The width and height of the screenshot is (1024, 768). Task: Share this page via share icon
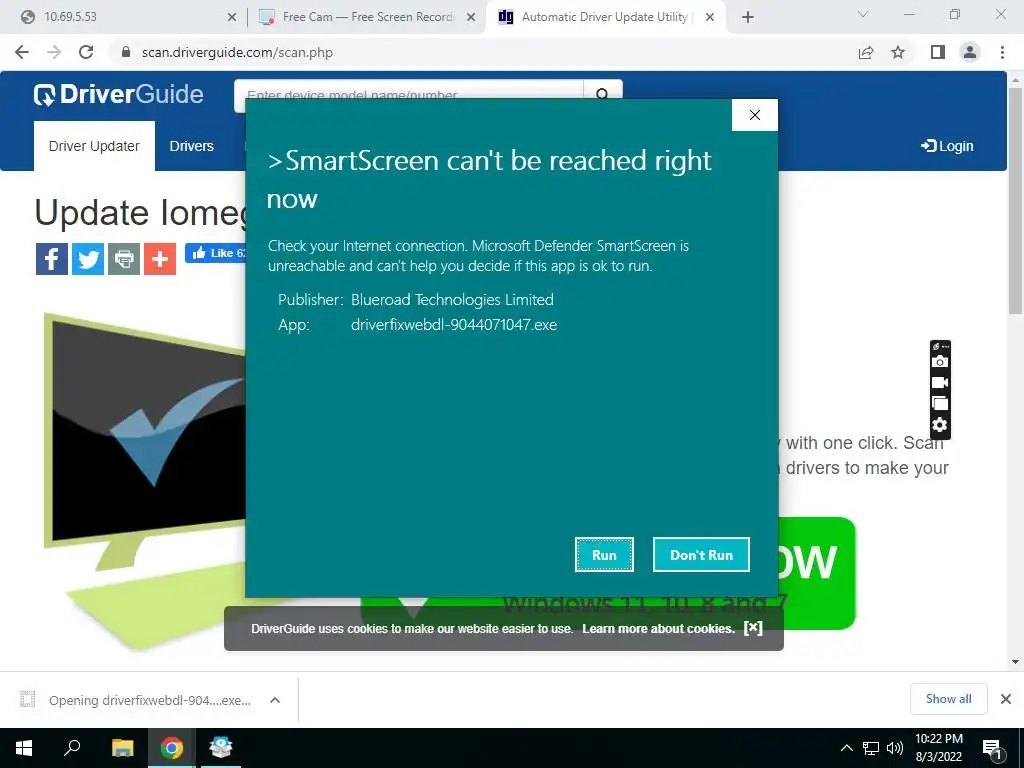coord(866,52)
